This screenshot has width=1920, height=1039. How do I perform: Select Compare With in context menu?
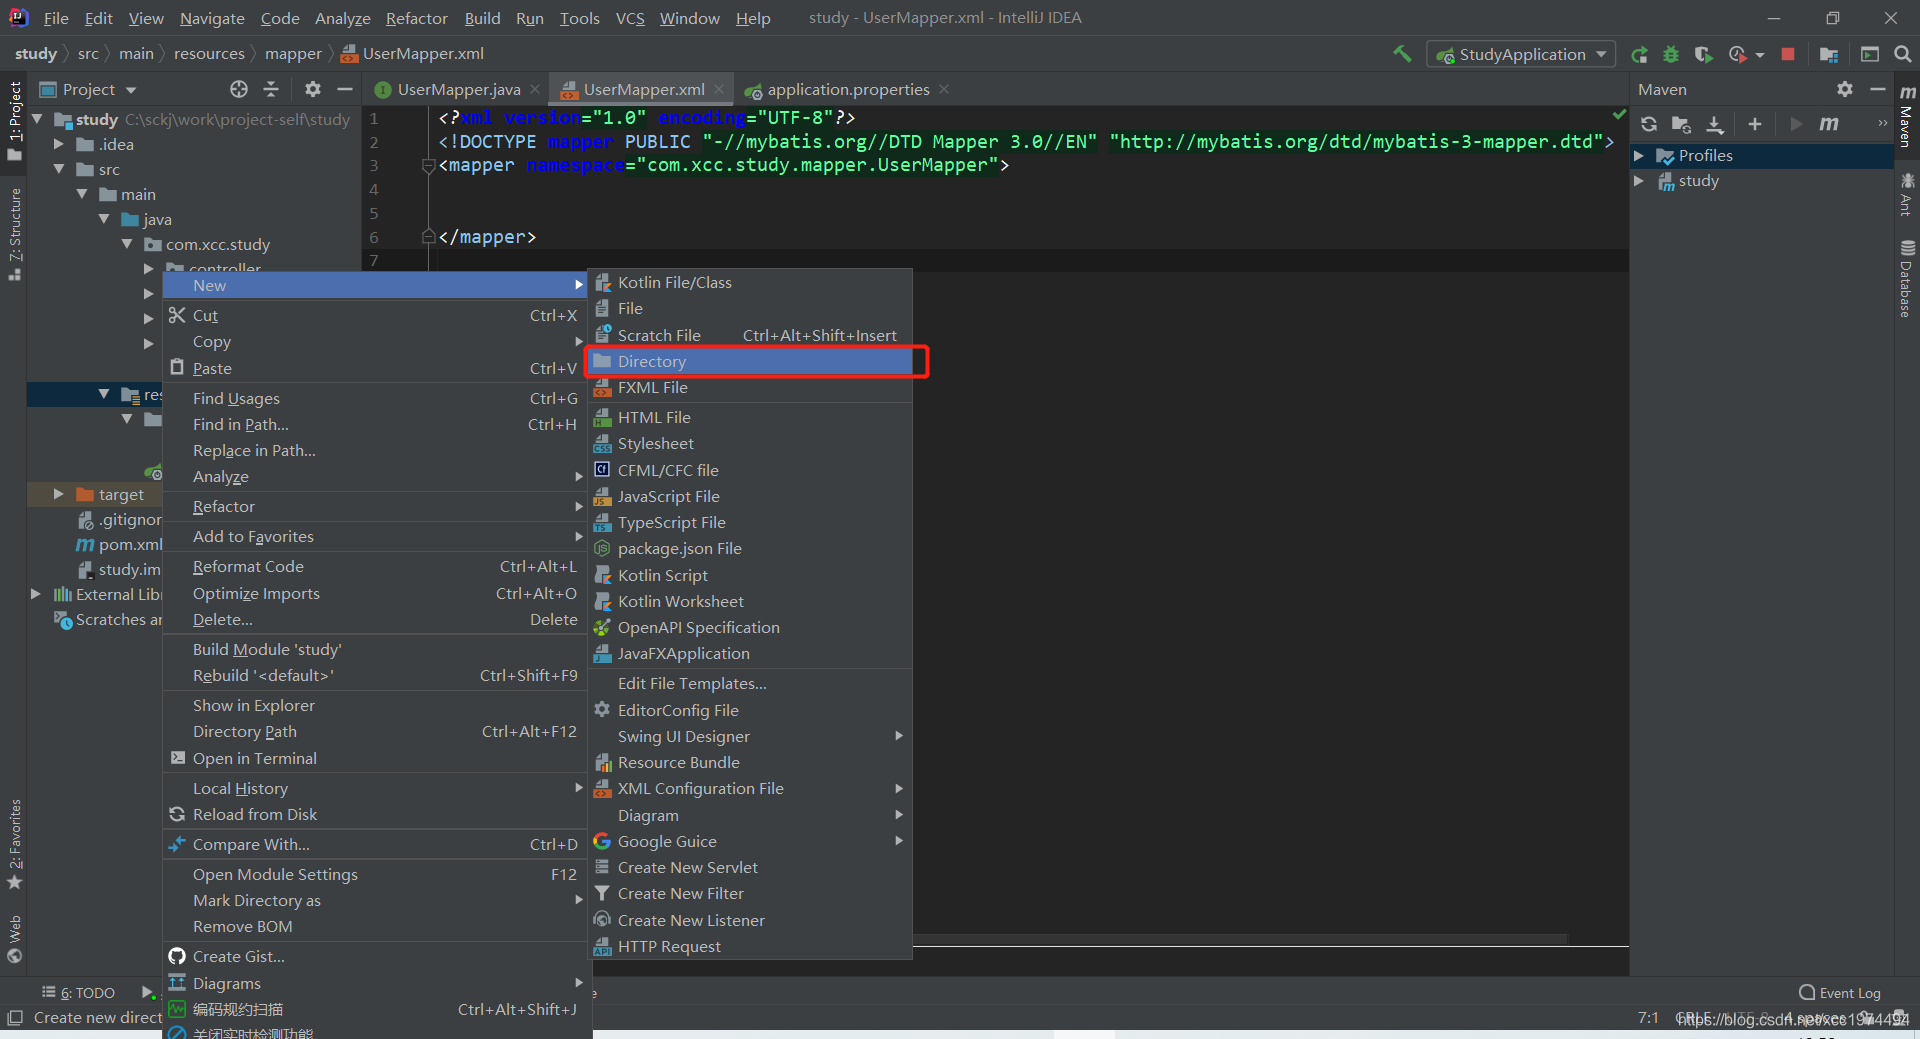[x=375, y=844]
